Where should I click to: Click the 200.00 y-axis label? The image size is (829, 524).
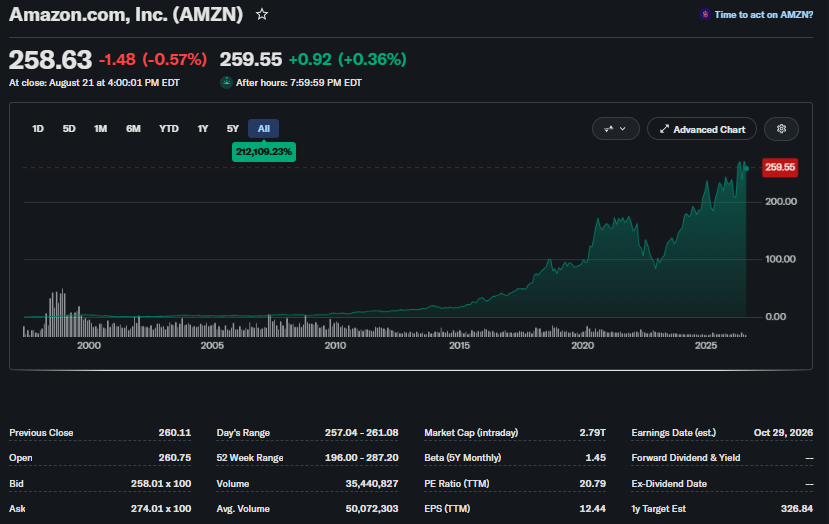coord(781,201)
